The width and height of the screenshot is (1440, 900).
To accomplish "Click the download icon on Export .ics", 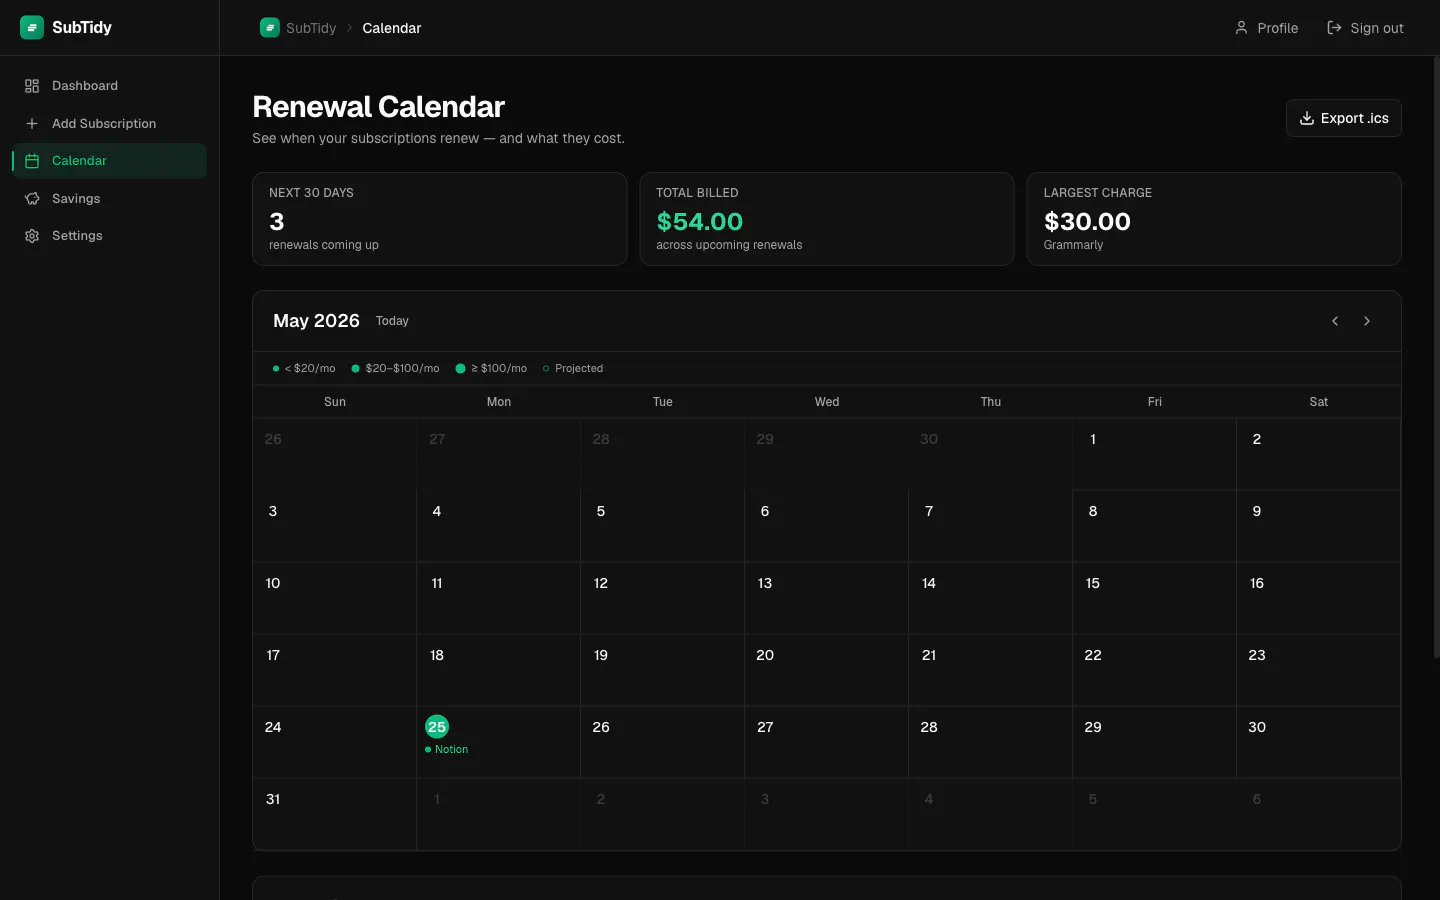I will 1306,118.
